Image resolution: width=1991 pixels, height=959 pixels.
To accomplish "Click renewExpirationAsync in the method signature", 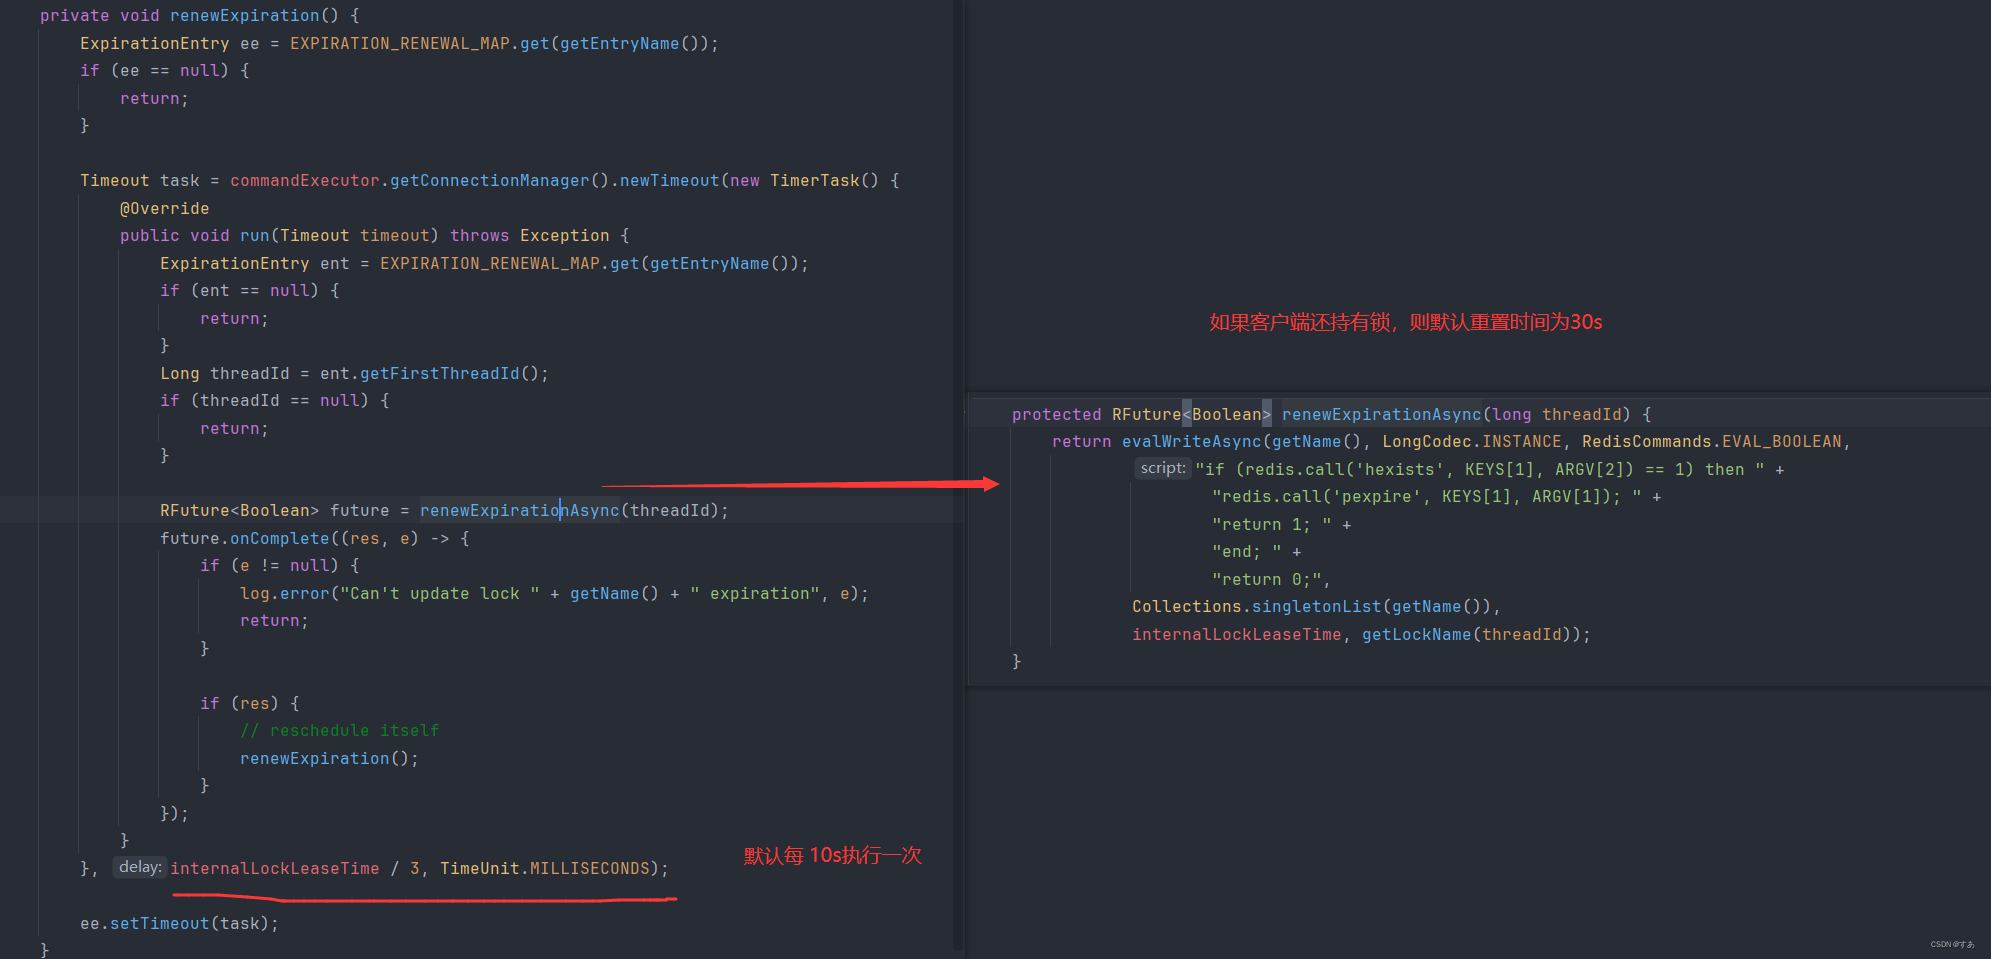I will [x=1381, y=415].
